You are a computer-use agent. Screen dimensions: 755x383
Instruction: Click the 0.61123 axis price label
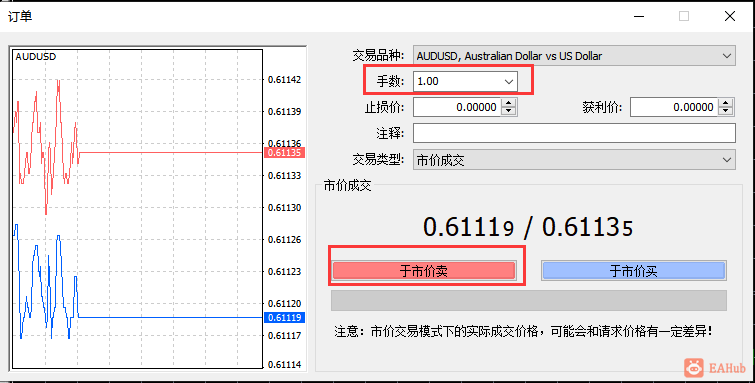click(284, 271)
